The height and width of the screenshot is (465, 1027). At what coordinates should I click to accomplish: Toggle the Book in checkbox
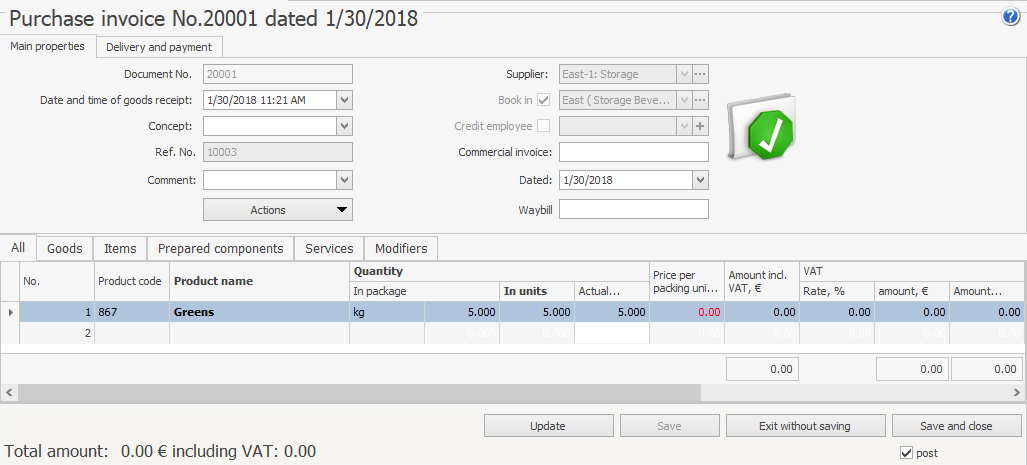544,100
